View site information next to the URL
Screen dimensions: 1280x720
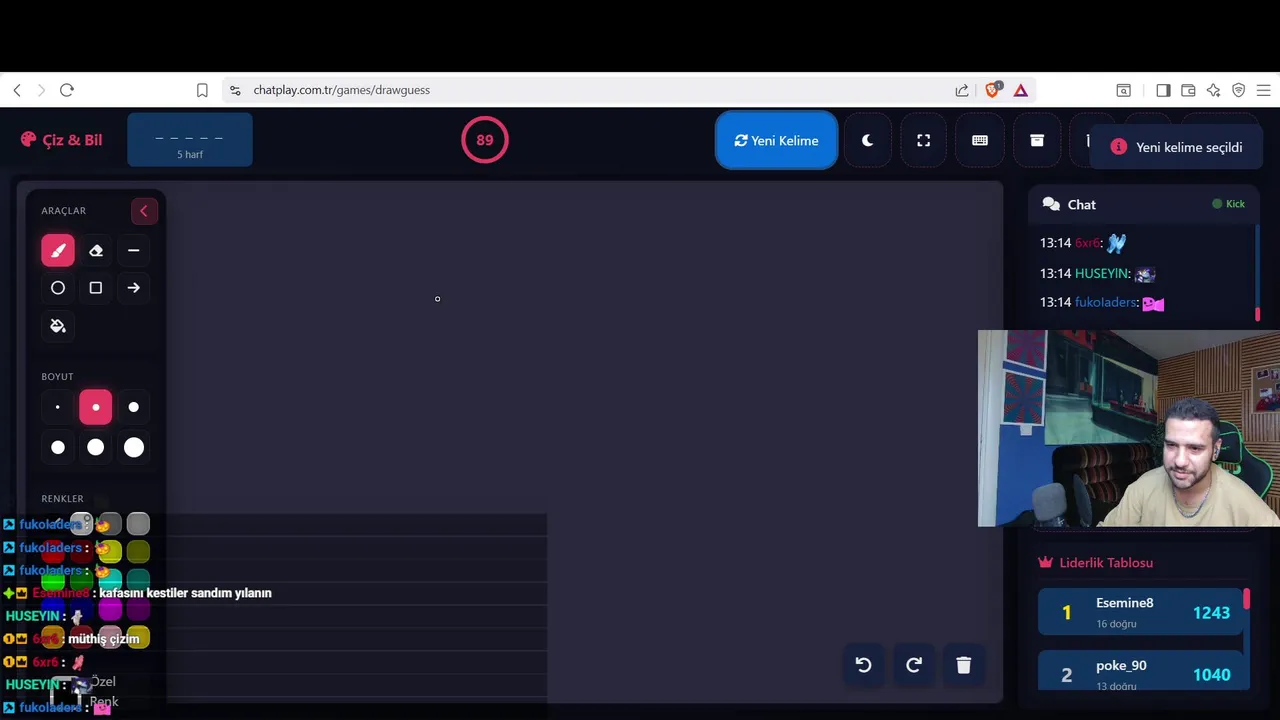click(x=235, y=90)
